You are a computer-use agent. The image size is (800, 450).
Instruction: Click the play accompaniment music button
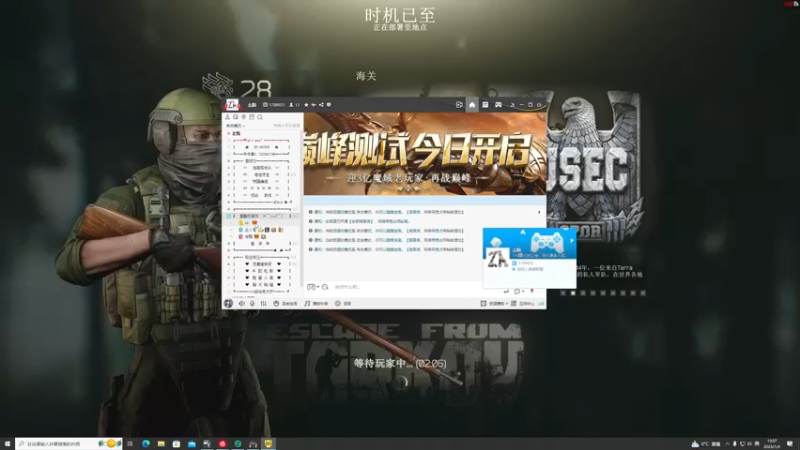pyautogui.click(x=316, y=304)
